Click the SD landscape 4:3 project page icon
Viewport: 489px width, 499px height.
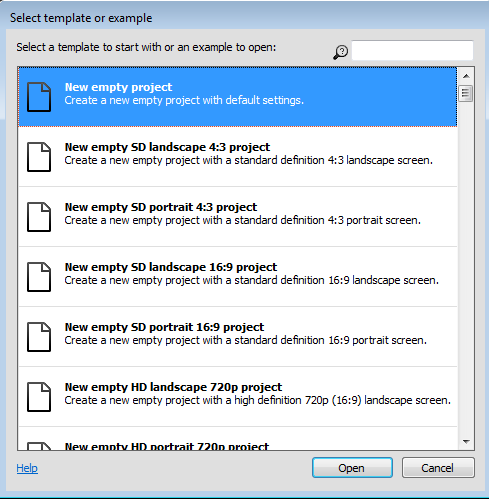pos(39,157)
